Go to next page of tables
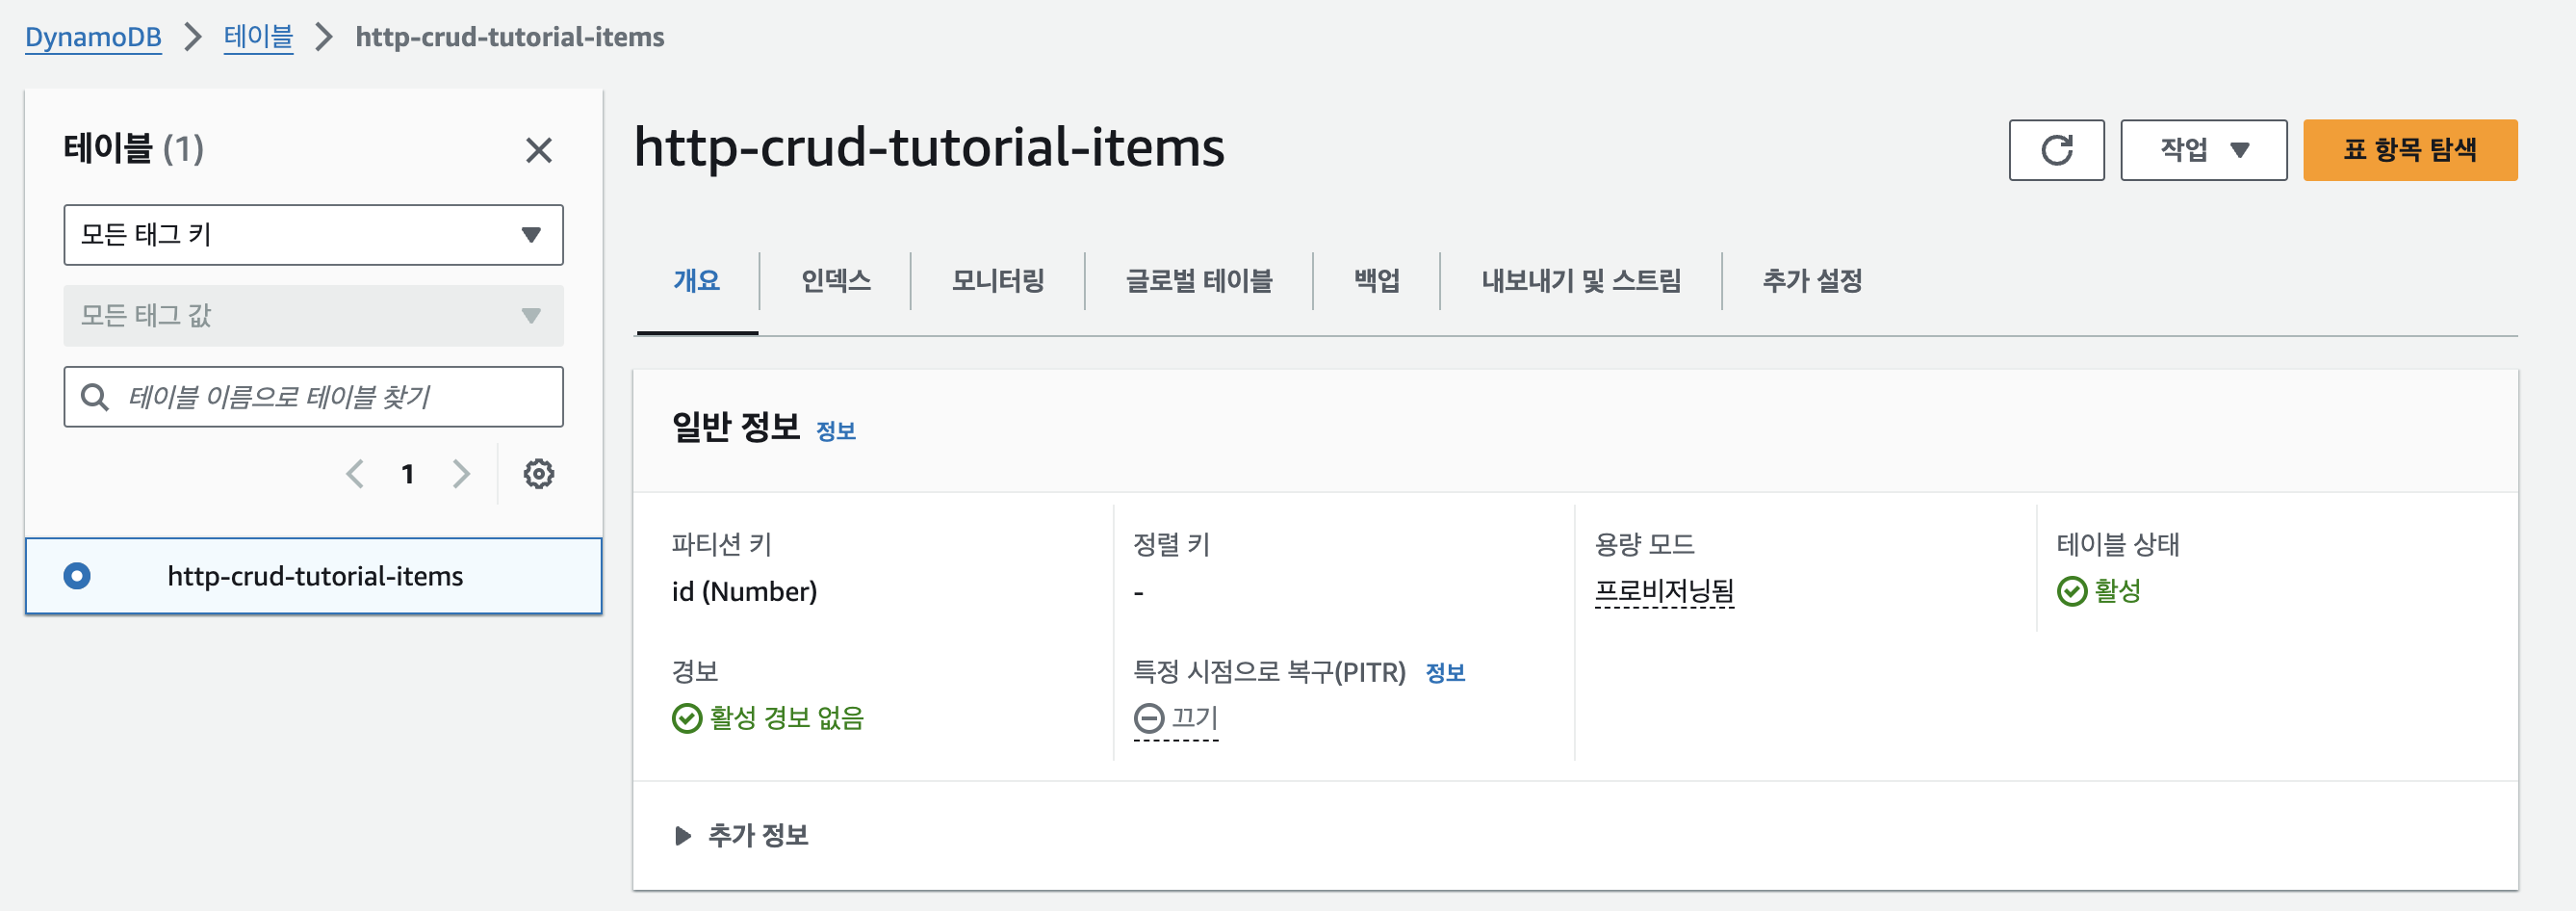Viewport: 2576px width, 911px height. coord(461,474)
